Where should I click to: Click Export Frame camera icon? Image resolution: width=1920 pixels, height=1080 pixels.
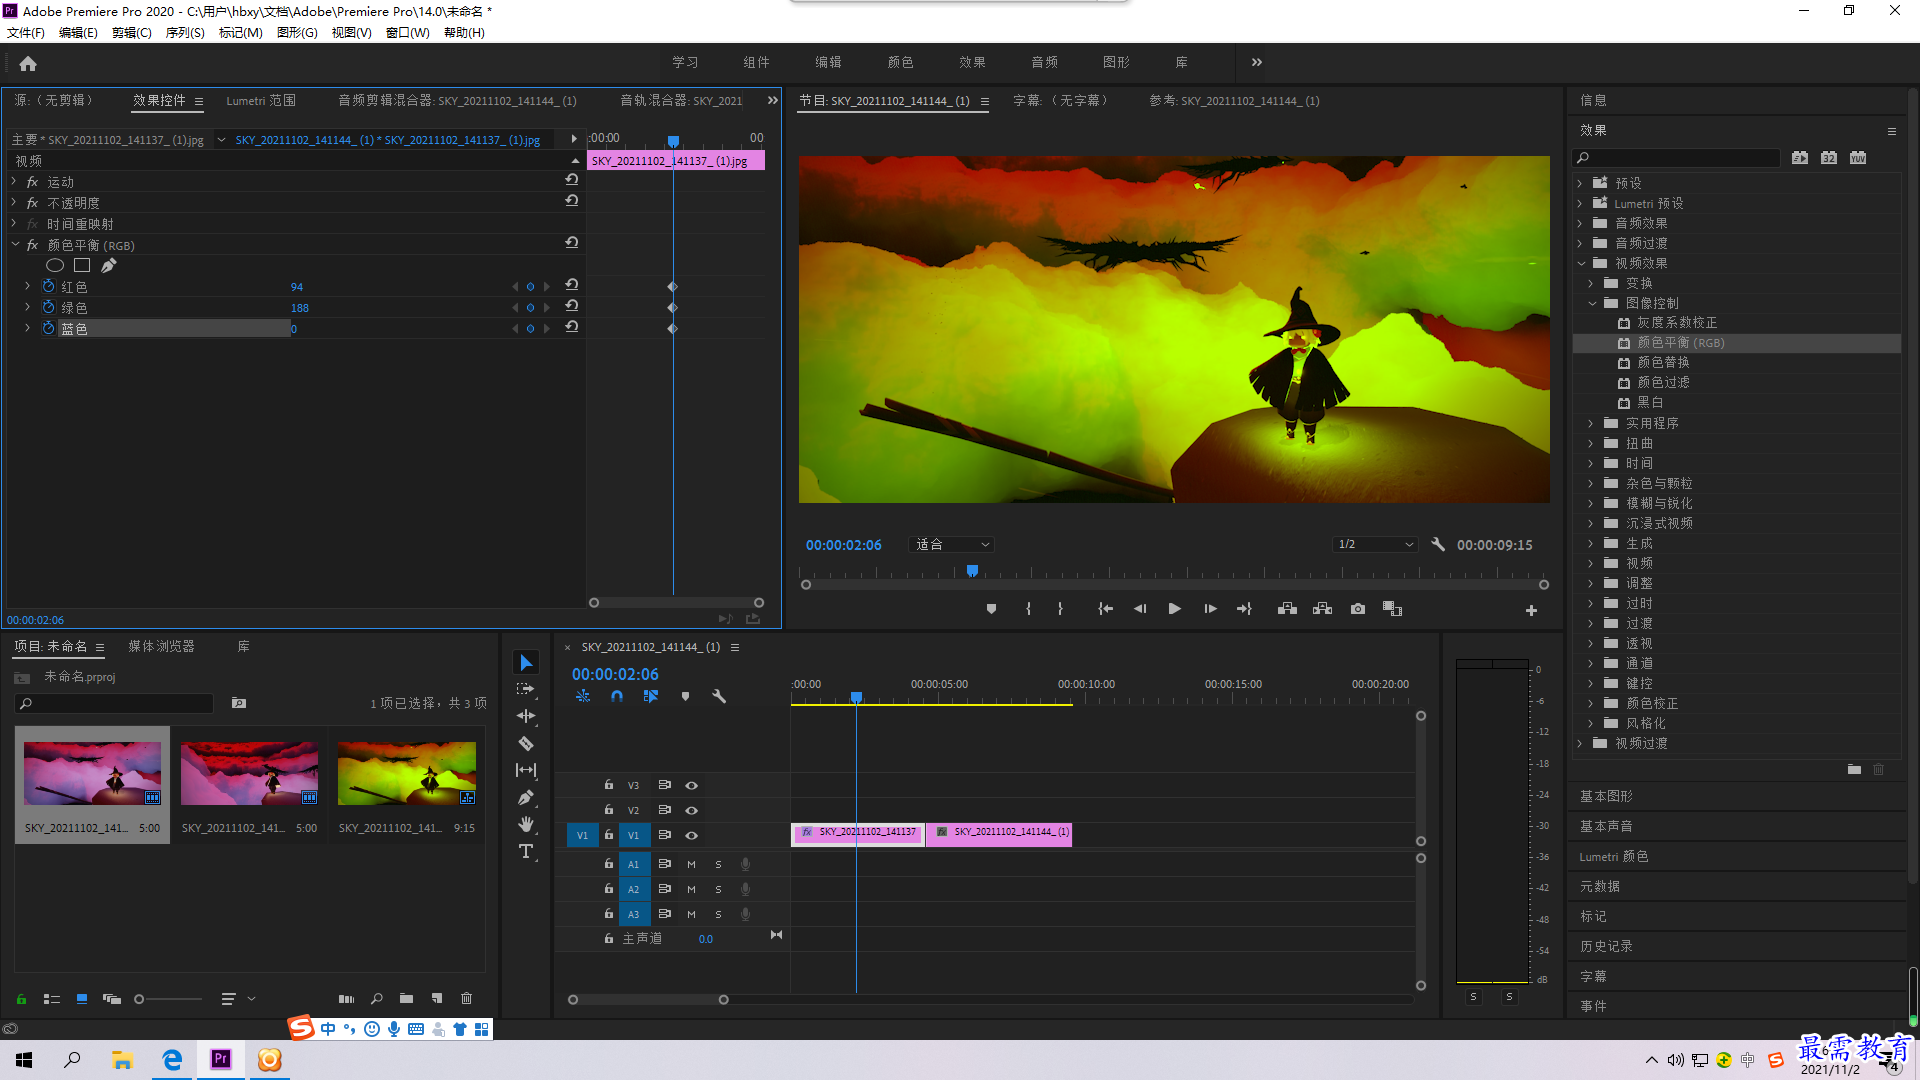coord(1358,609)
